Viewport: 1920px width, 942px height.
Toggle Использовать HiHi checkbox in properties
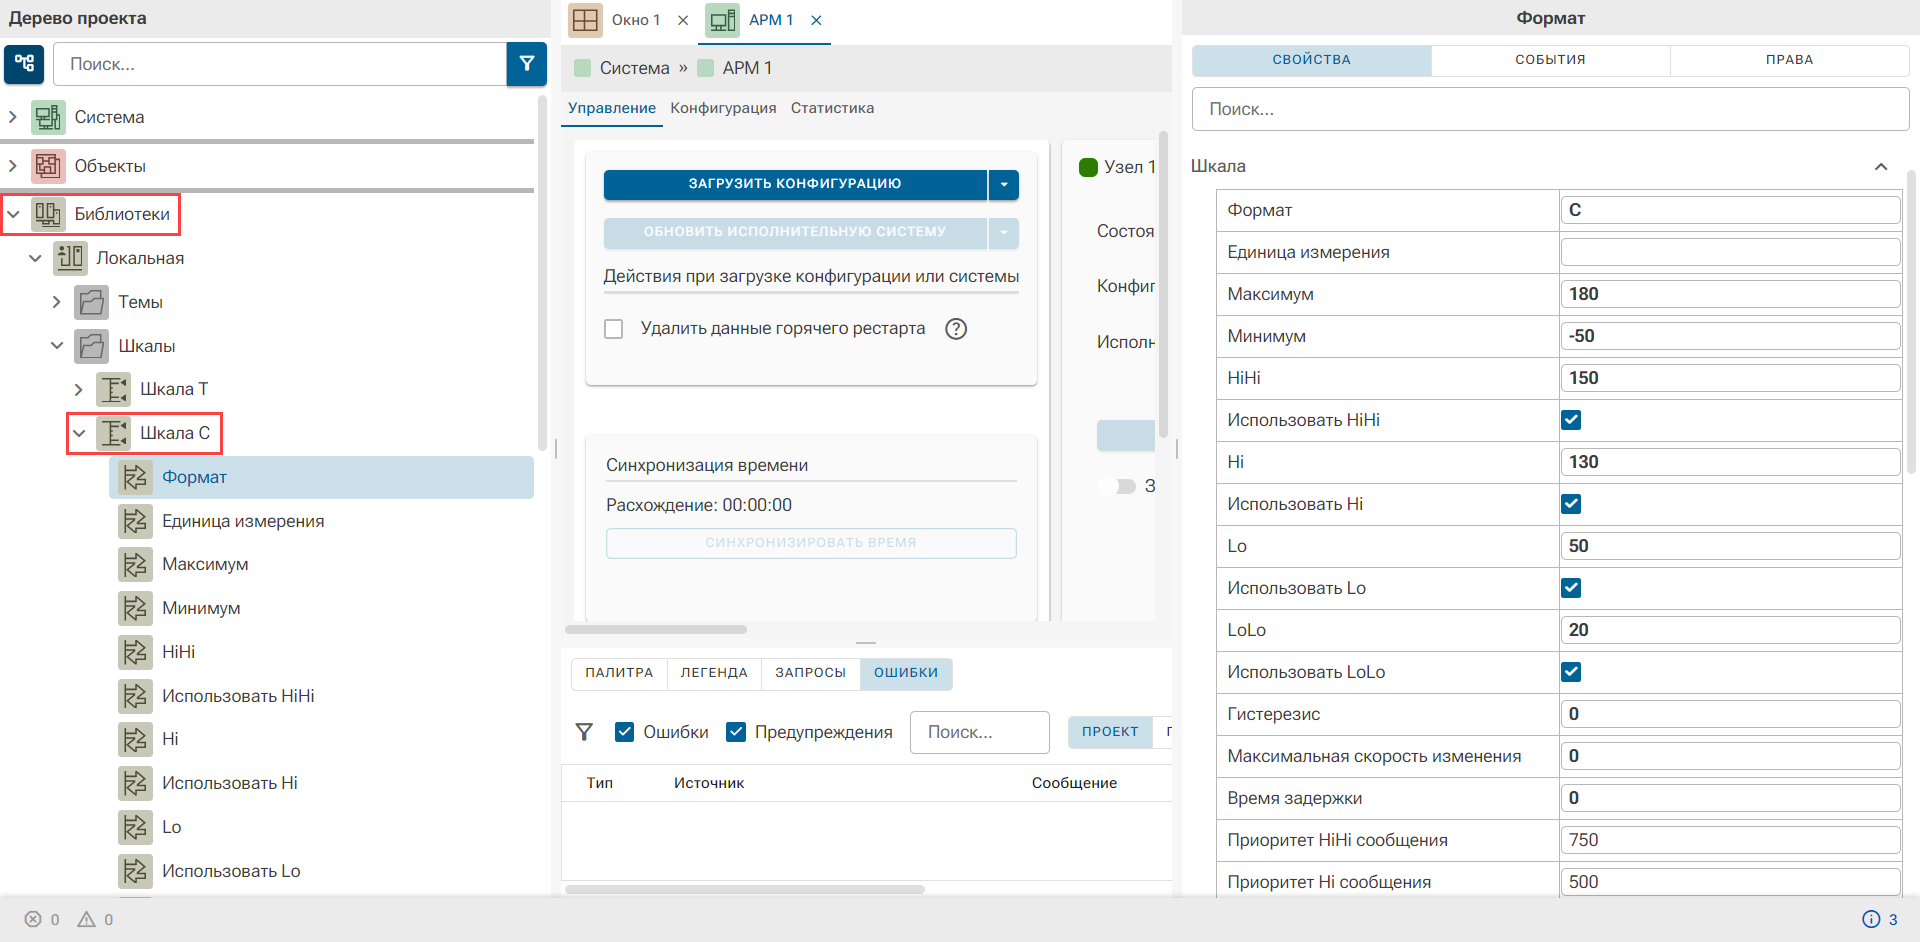(1571, 420)
